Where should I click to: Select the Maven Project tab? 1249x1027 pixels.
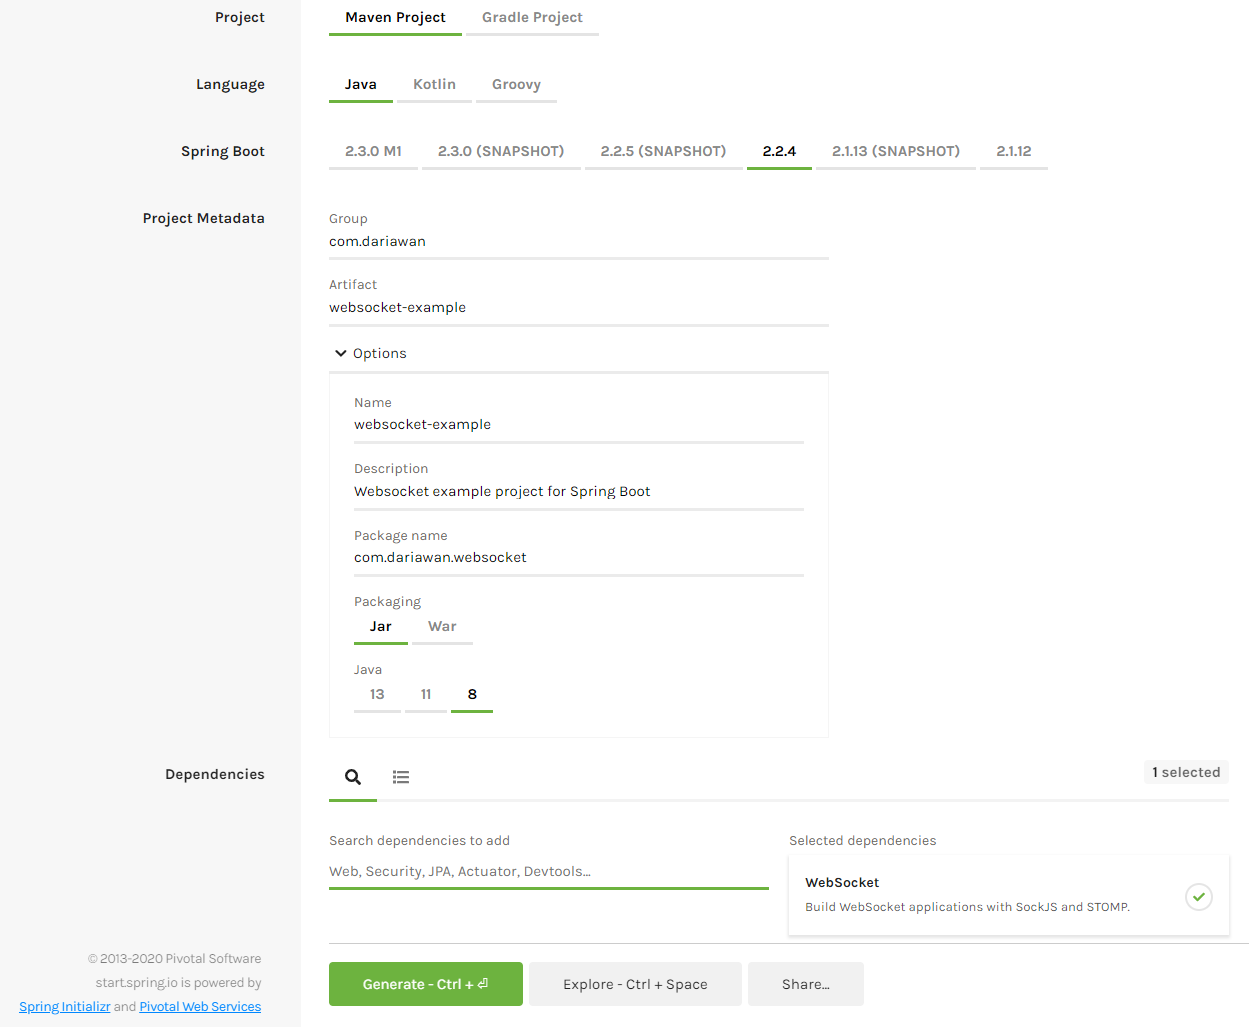tap(395, 17)
